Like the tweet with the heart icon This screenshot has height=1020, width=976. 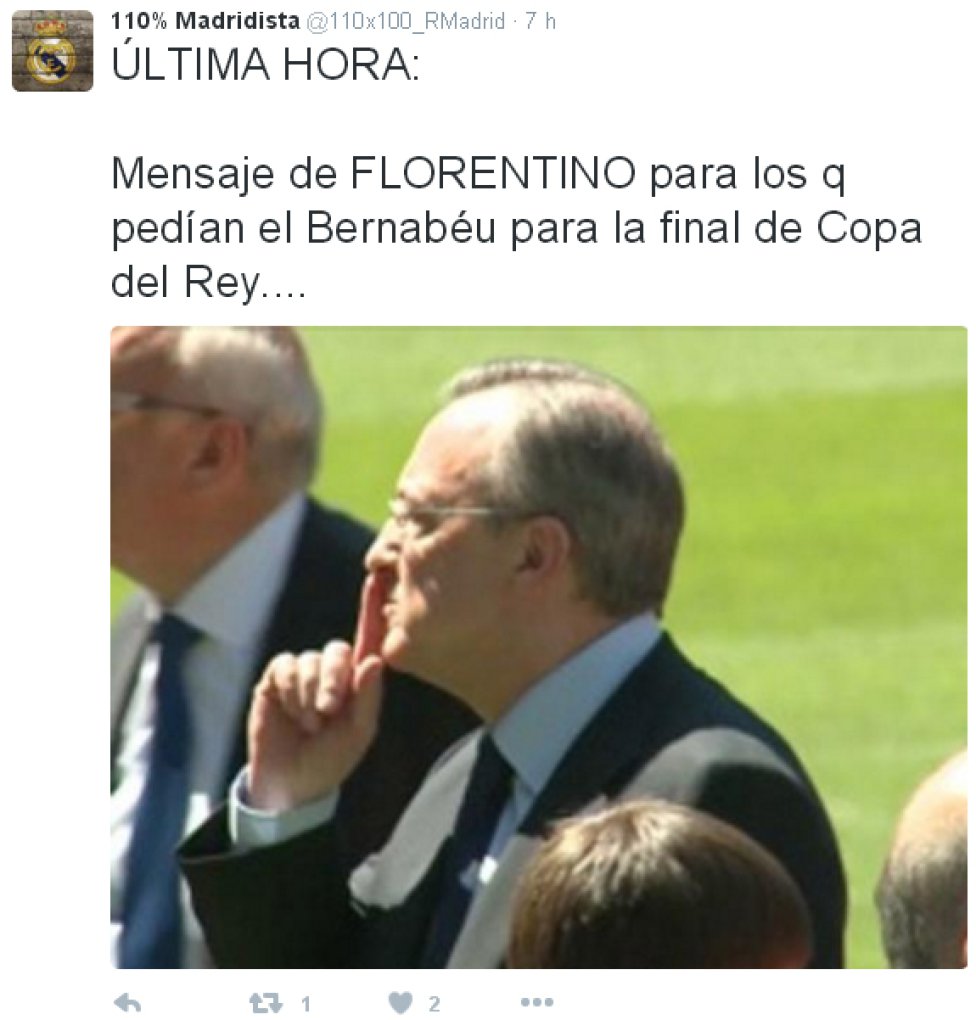click(400, 1003)
